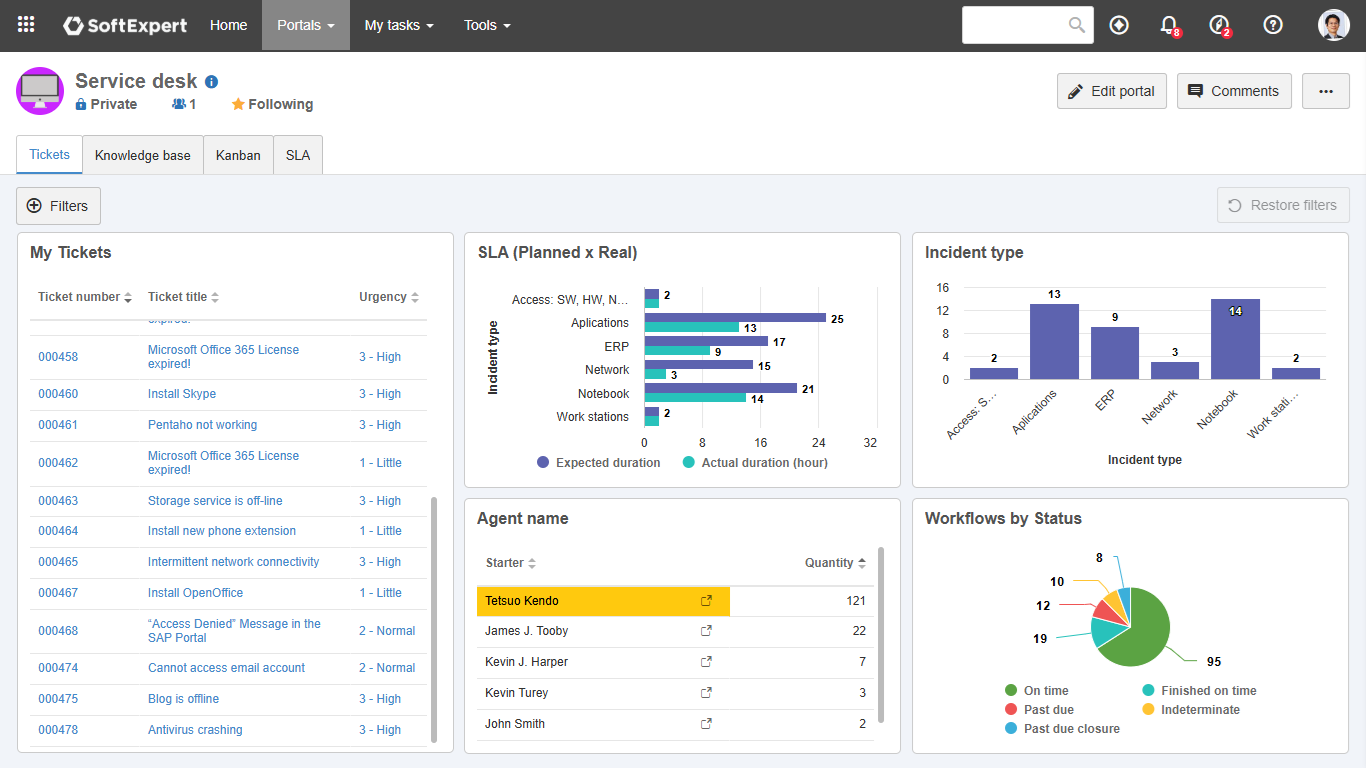
Task: Open the pending executions compass icon
Action: tap(1220, 25)
